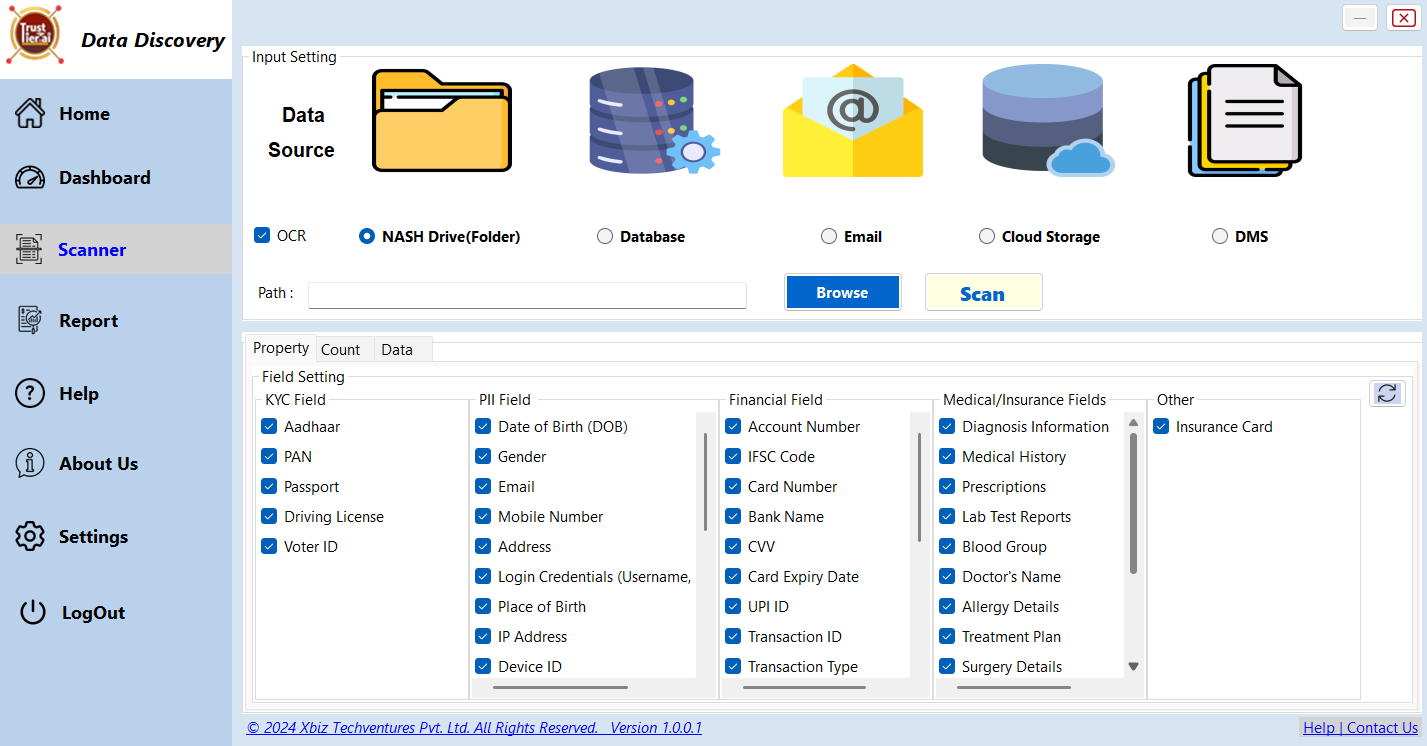Click the email envelope icon
The width and height of the screenshot is (1427, 746).
(852, 122)
